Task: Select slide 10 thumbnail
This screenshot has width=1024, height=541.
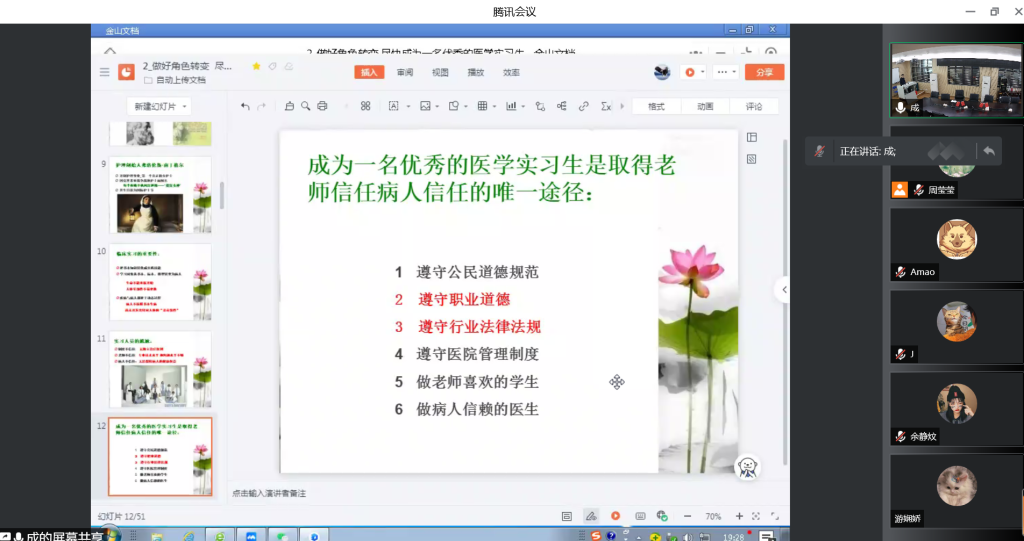Action: point(160,282)
